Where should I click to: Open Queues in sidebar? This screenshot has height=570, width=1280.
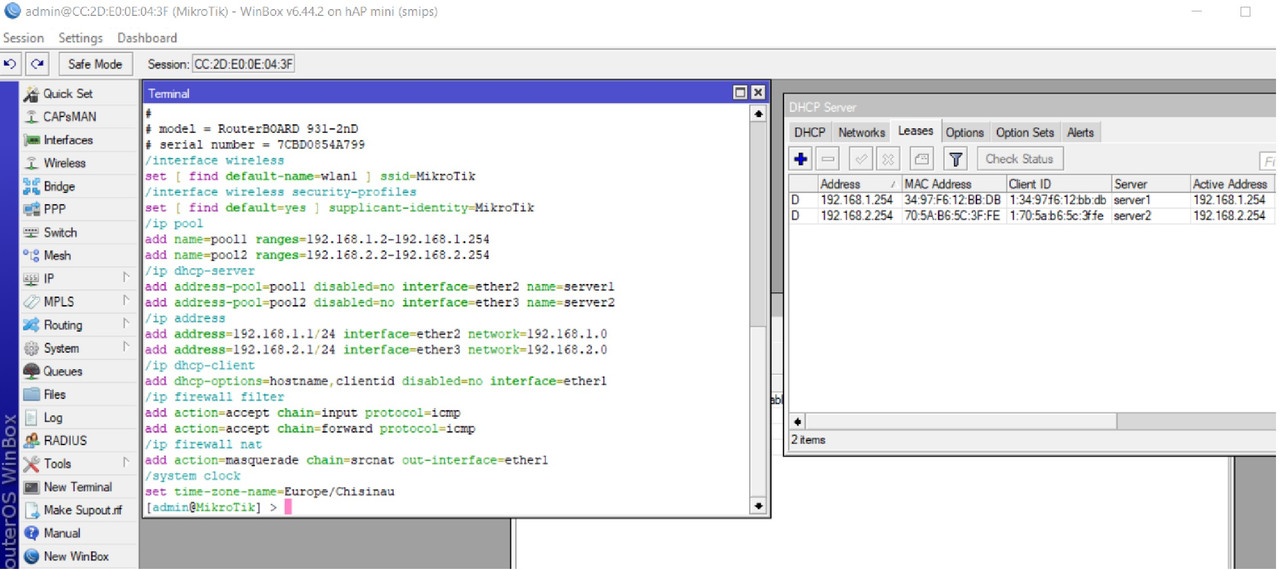tap(63, 371)
